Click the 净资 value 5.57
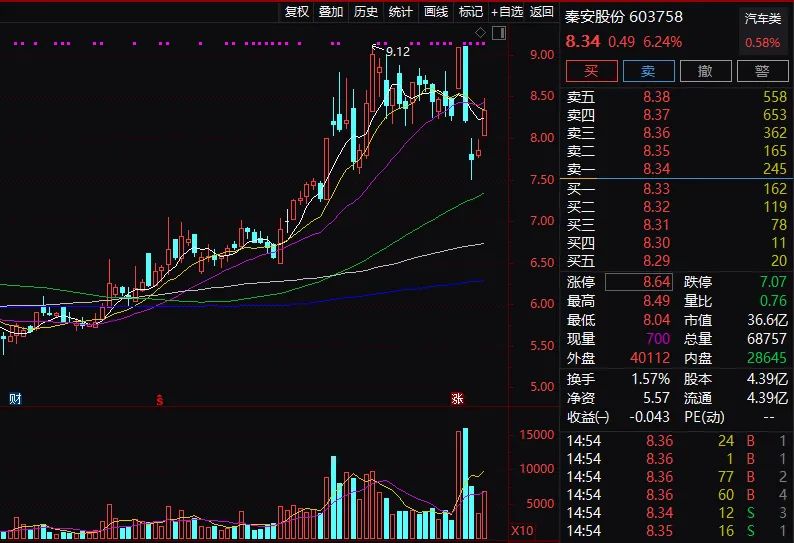Image resolution: width=794 pixels, height=543 pixels. click(x=656, y=398)
